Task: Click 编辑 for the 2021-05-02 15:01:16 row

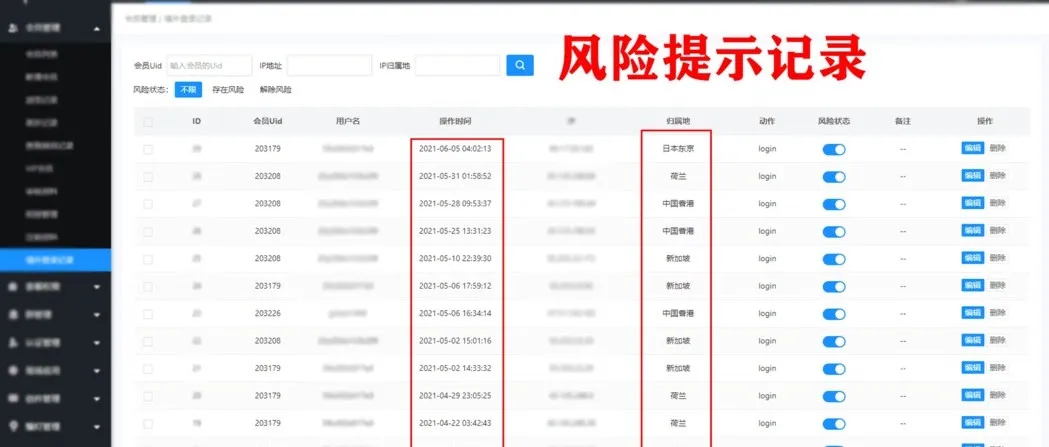Action: pos(973,340)
